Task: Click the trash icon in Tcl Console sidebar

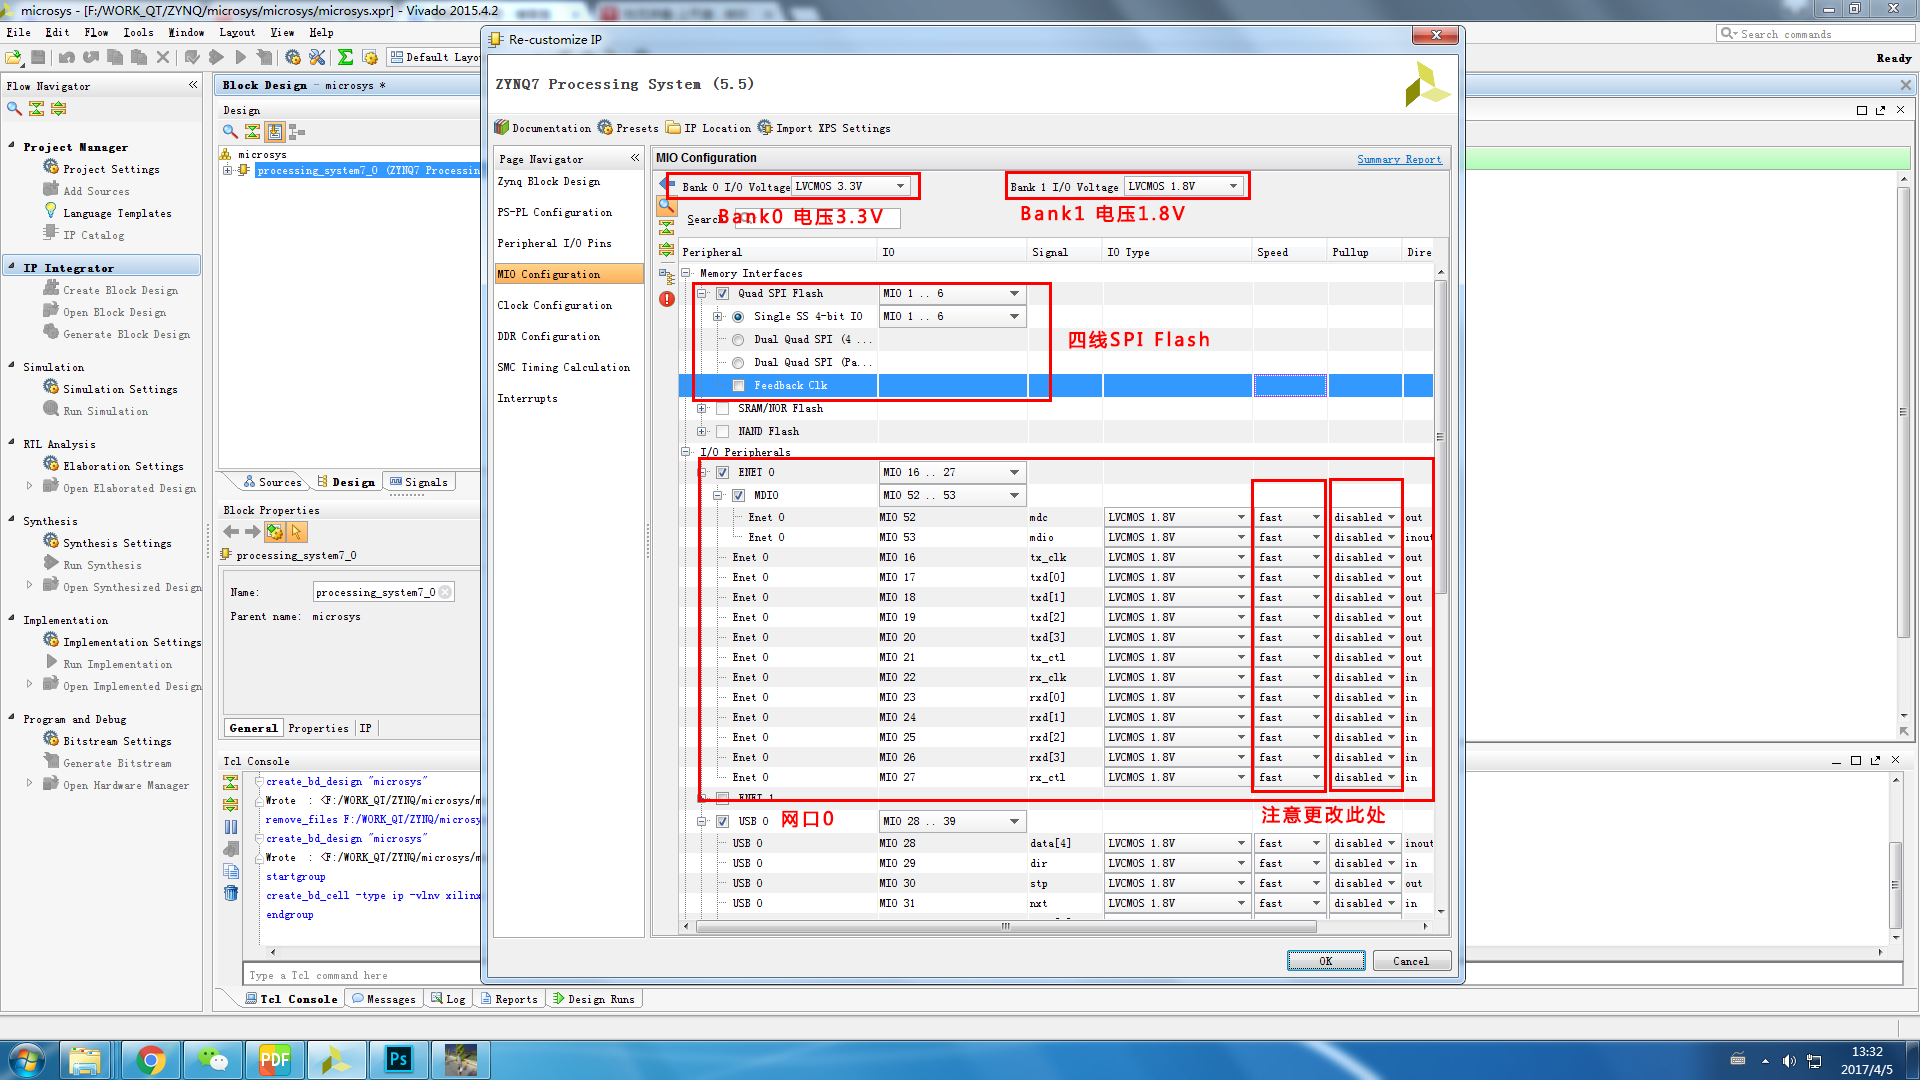Action: (231, 893)
